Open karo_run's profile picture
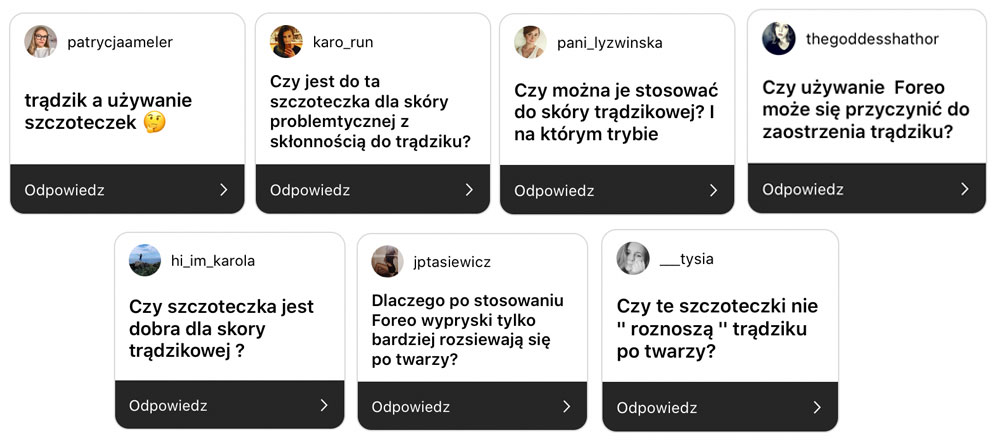This screenshot has width=1000, height=444. pyautogui.click(x=286, y=42)
